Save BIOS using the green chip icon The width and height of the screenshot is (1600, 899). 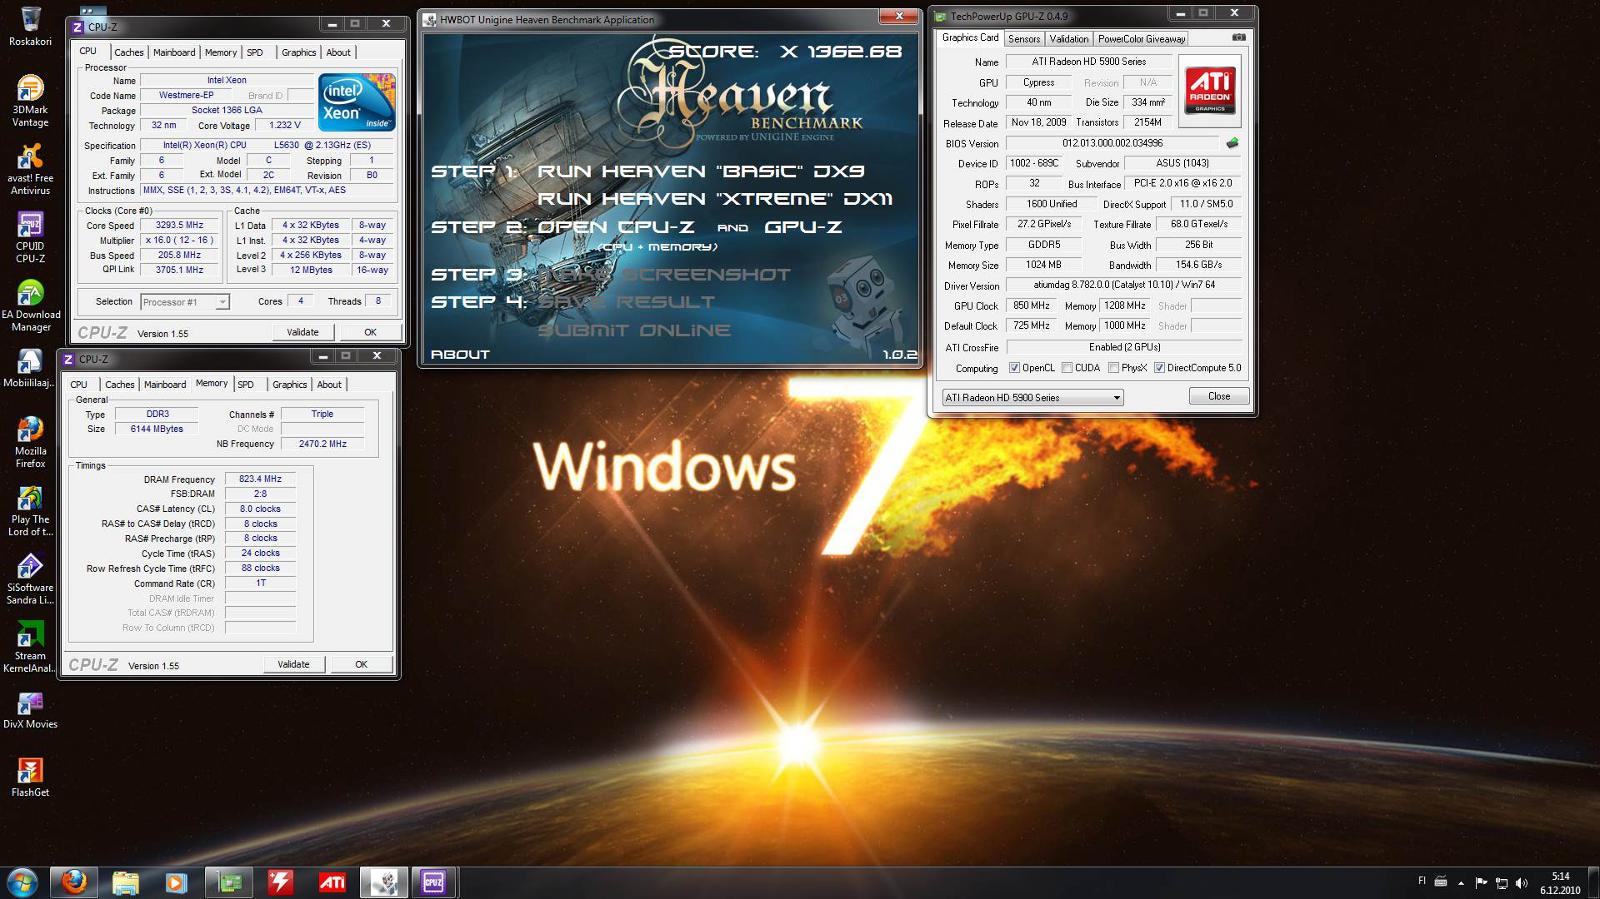1232,143
